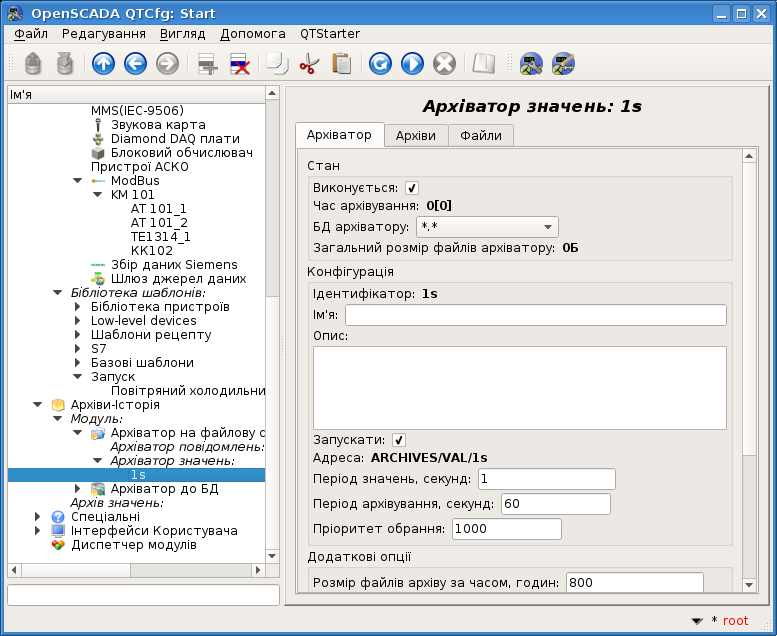Open the Допомога menu
The height and width of the screenshot is (636, 777).
click(x=253, y=34)
